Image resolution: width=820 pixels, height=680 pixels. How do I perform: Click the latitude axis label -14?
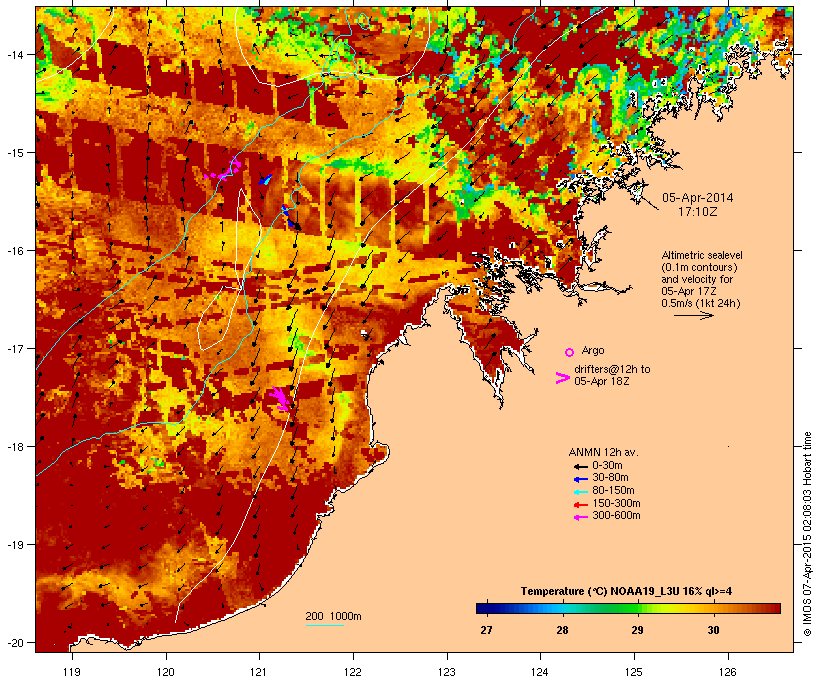pyautogui.click(x=14, y=54)
